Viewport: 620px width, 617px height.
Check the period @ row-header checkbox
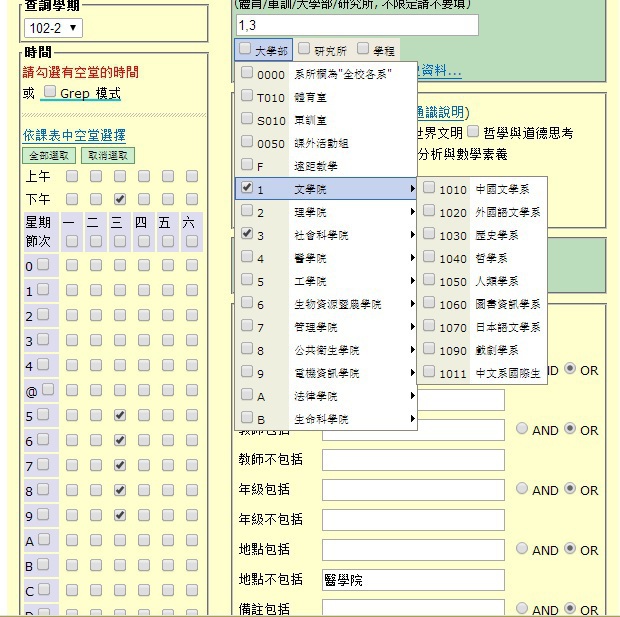(48, 389)
